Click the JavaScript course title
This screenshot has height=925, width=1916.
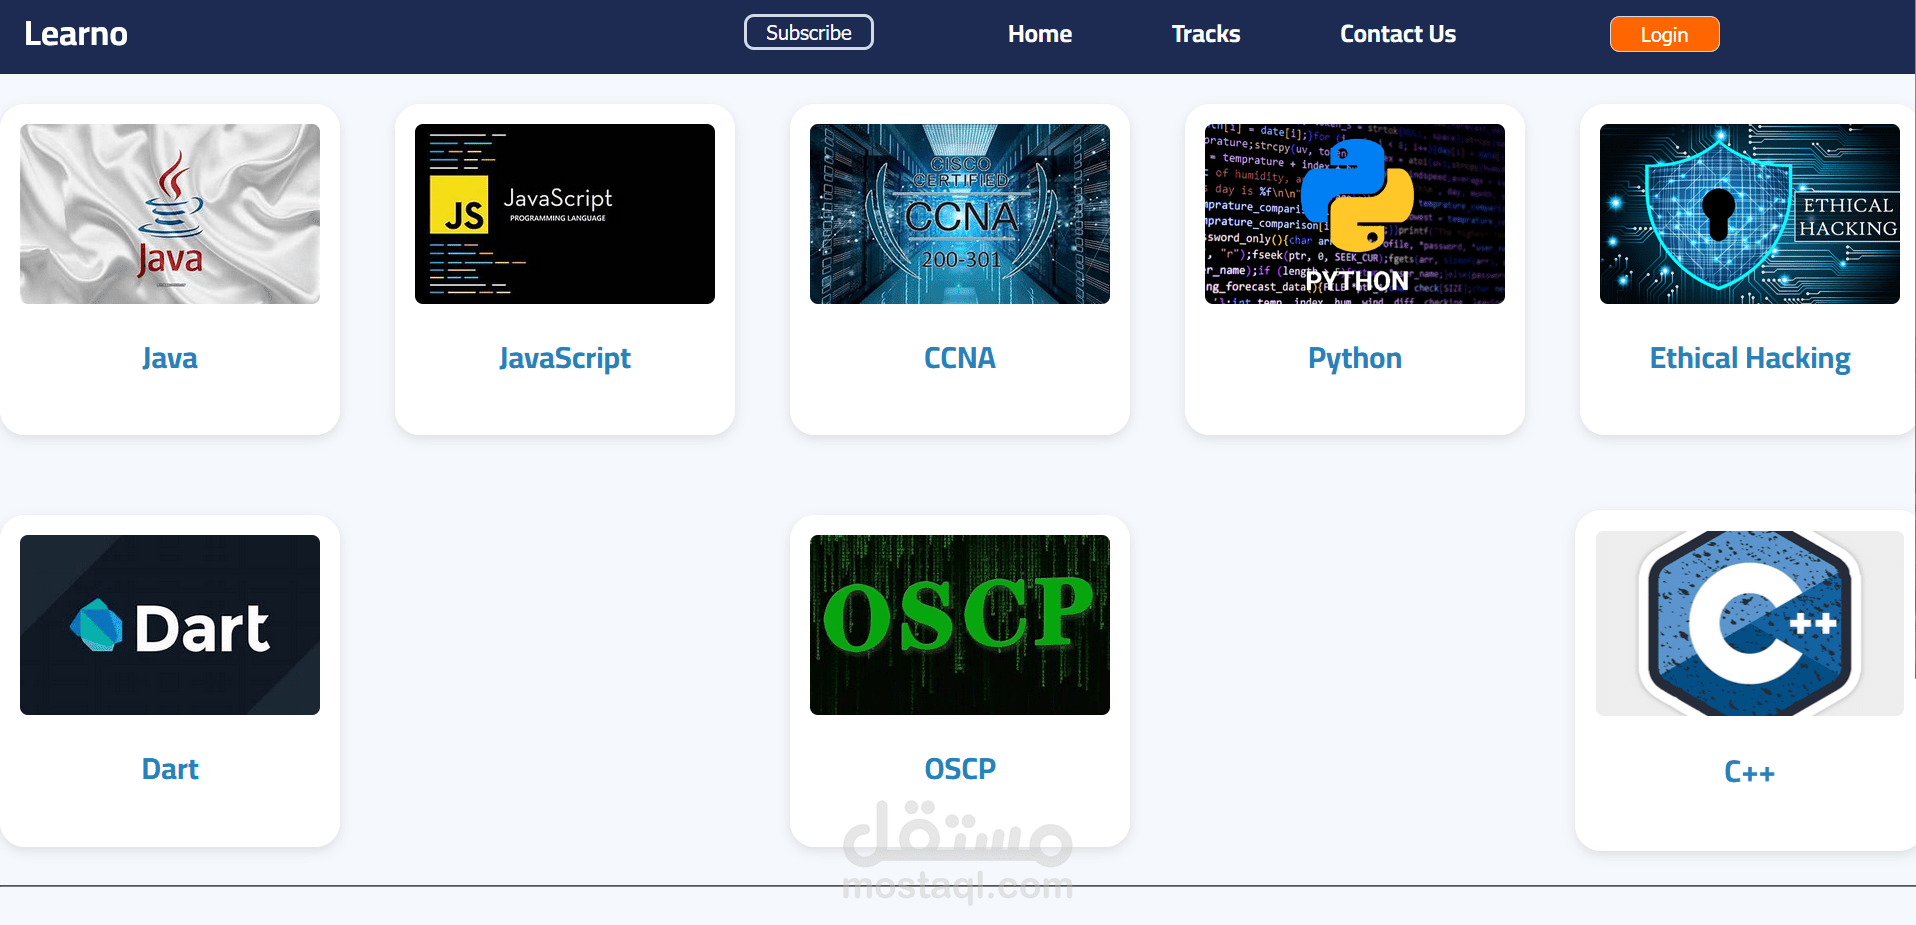565,358
